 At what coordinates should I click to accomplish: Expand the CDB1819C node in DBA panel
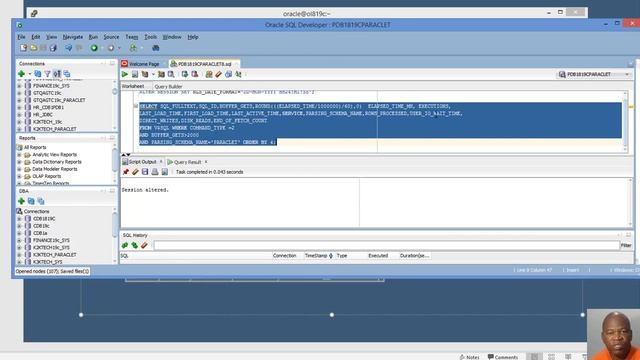tap(19, 219)
